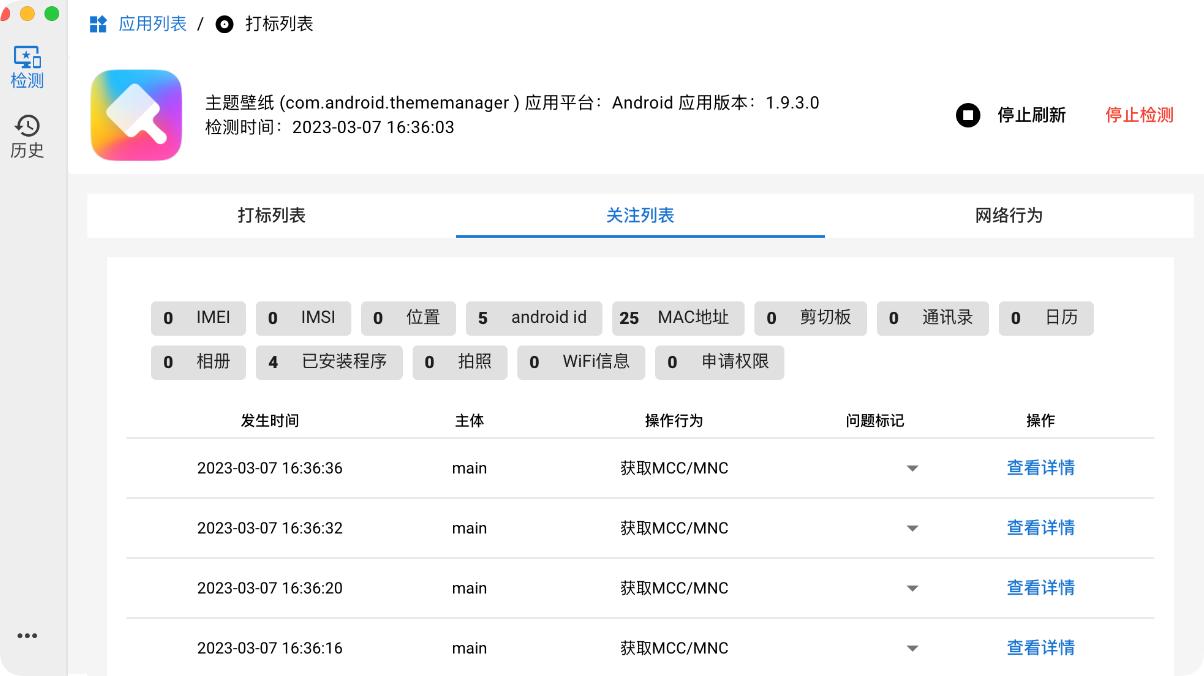1204x676 pixels.
Task: Click 获取MCC/MNC in the 16:36:36 row
Action: click(674, 468)
